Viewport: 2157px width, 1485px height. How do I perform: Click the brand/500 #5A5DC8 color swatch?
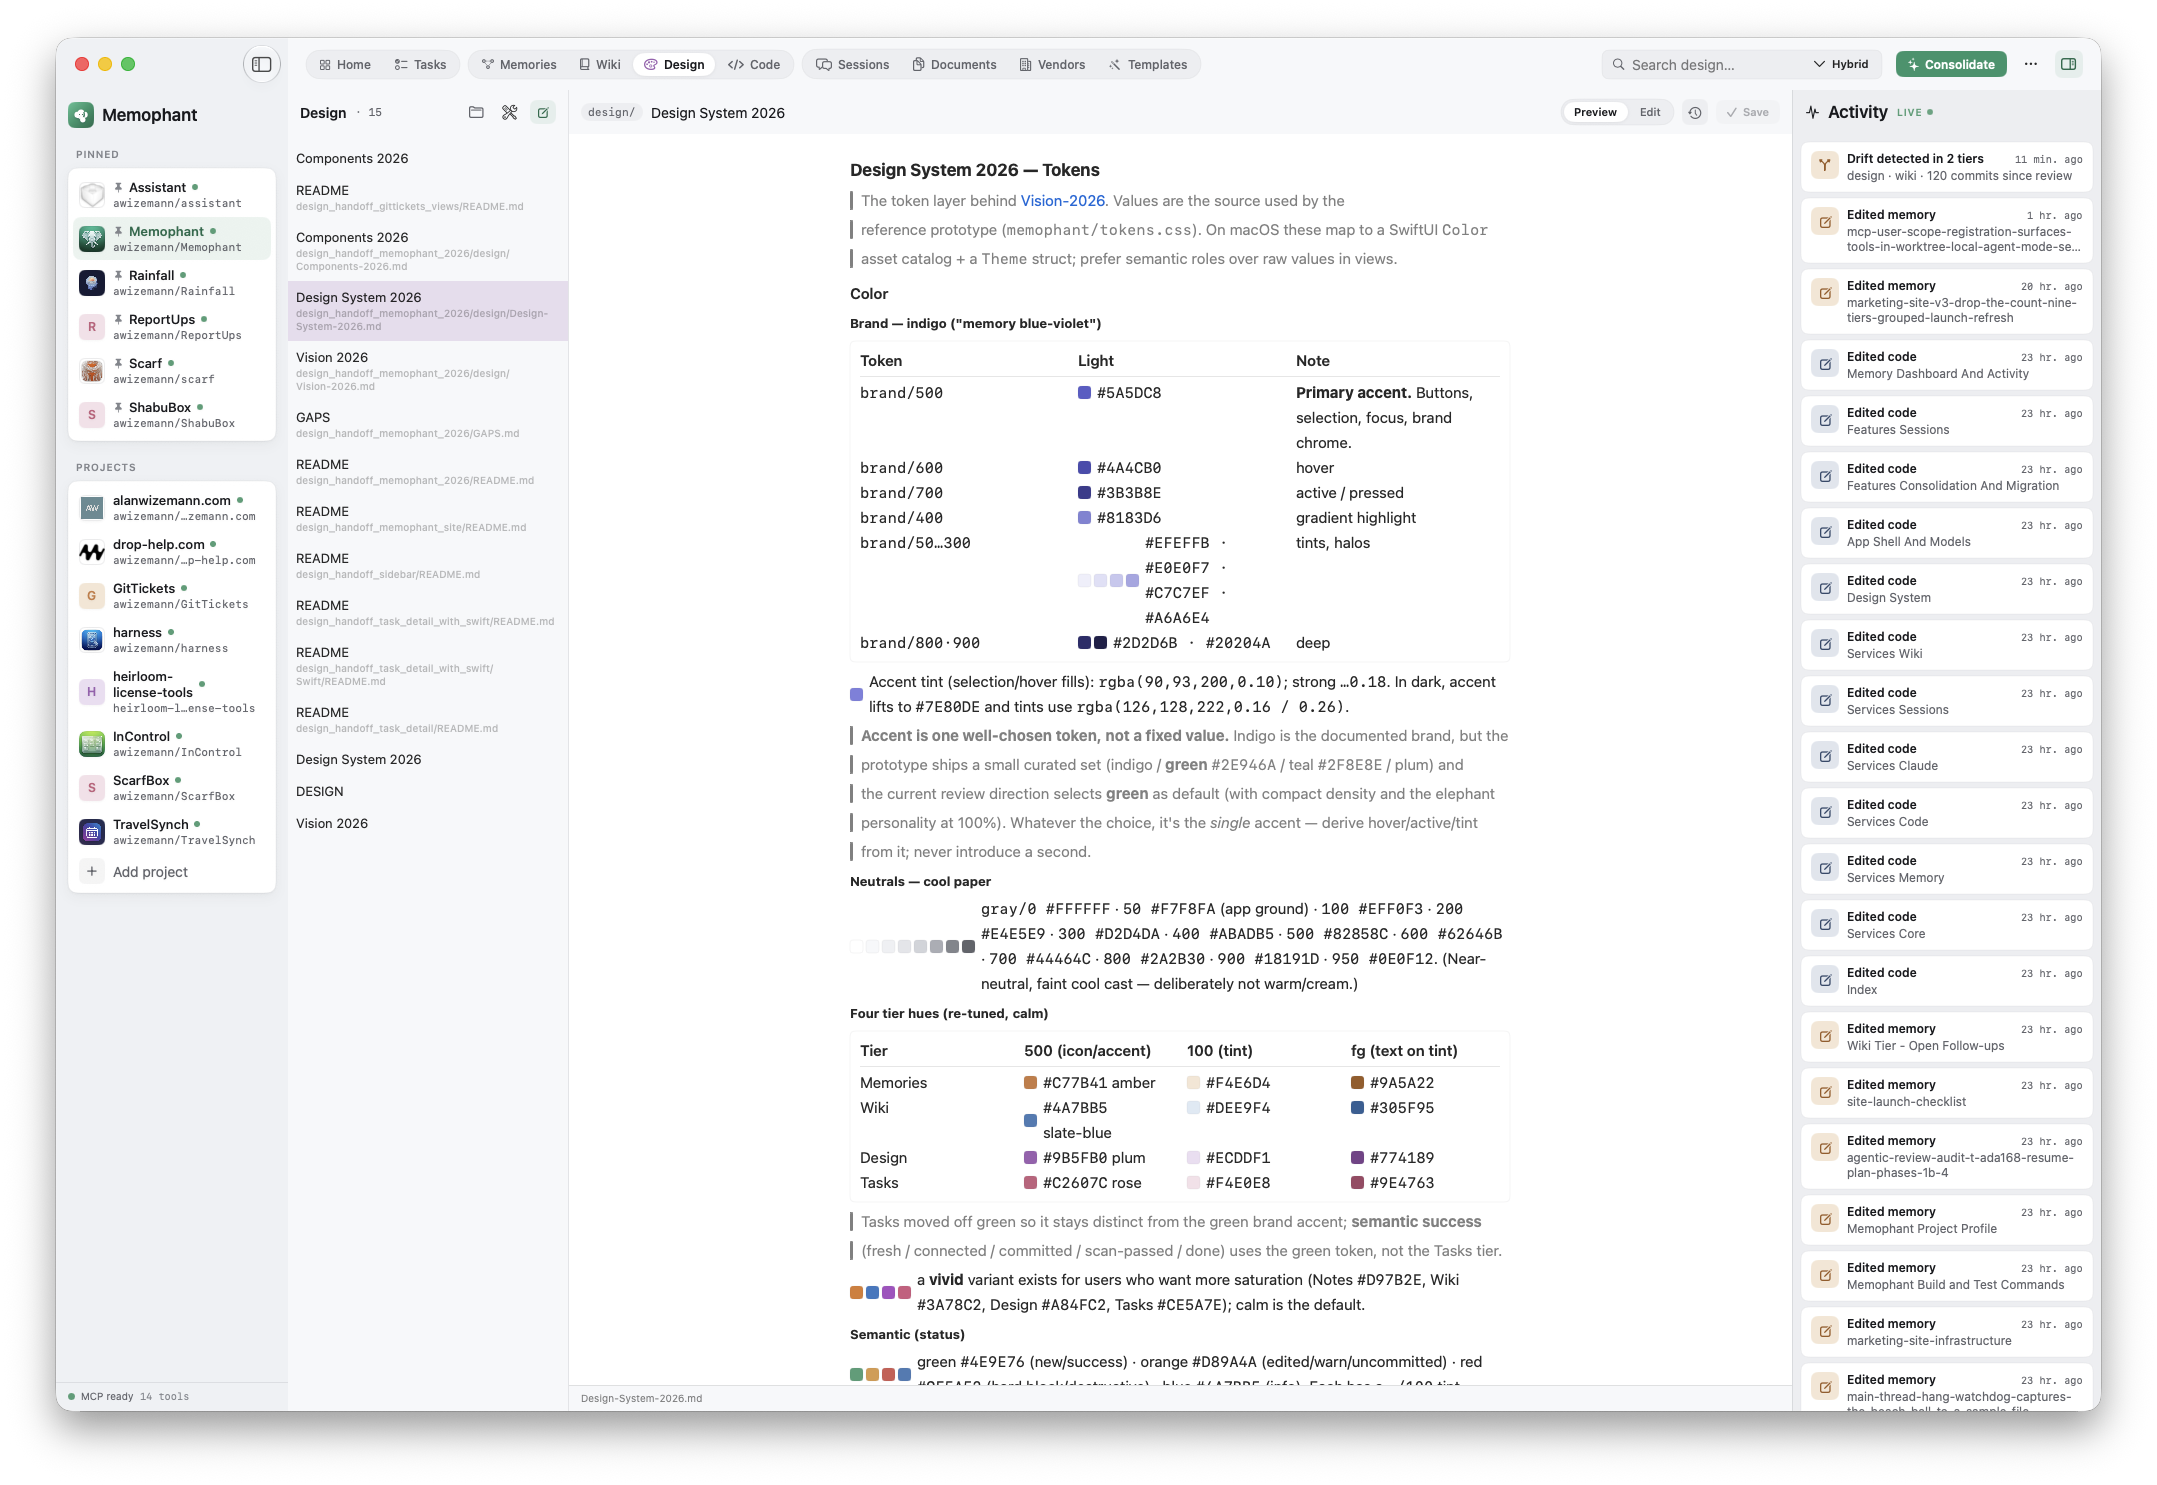click(x=1084, y=393)
